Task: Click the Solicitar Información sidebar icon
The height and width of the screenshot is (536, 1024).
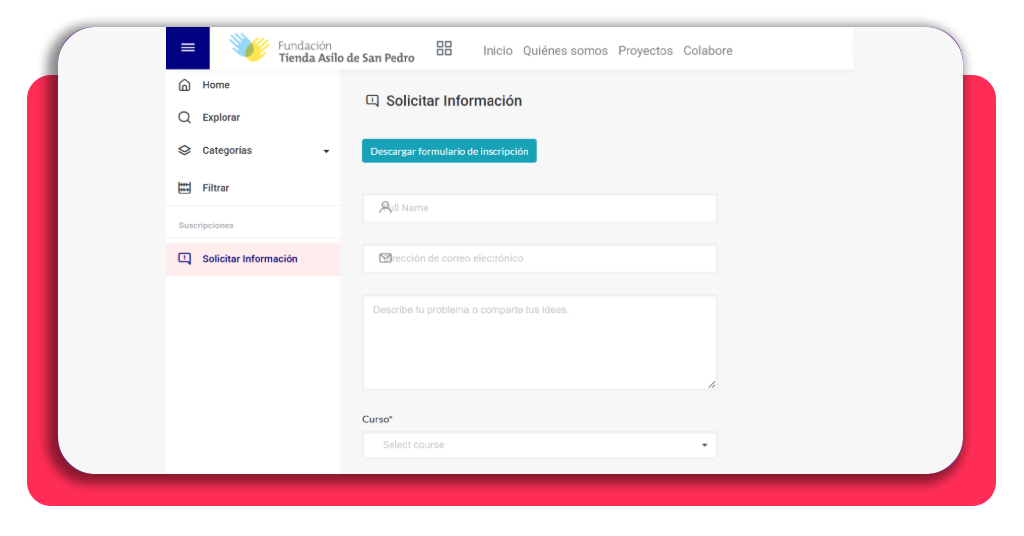Action: (185, 259)
